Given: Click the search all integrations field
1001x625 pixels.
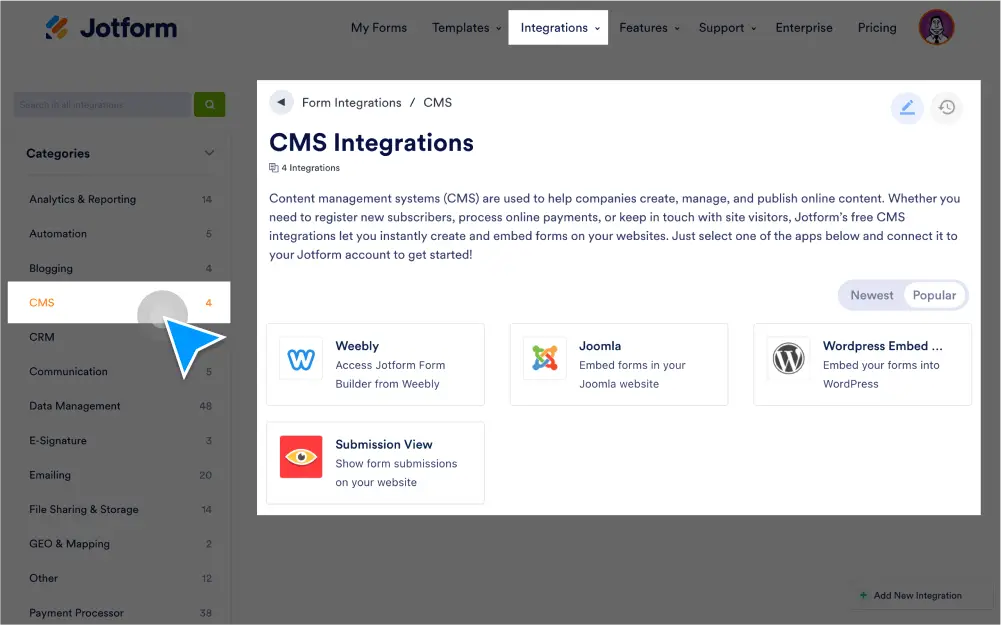Looking at the screenshot, I should point(100,104).
